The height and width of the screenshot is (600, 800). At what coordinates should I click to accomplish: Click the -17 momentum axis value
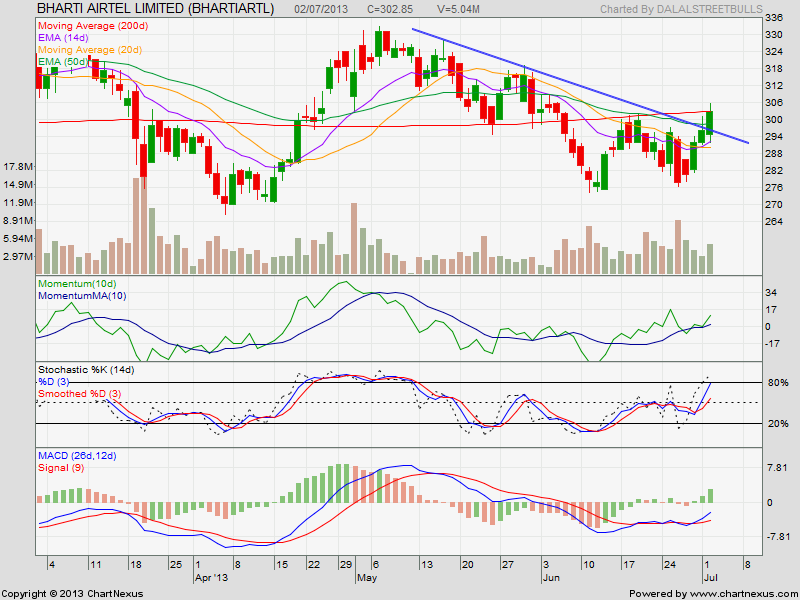click(x=770, y=343)
